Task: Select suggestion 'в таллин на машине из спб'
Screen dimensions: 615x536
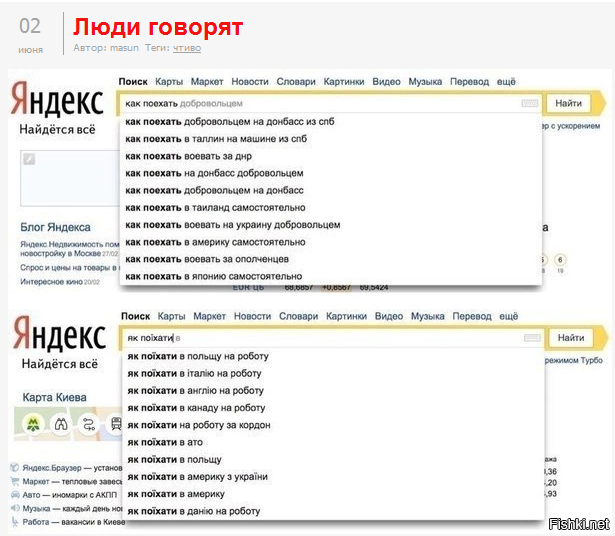Action: point(331,139)
